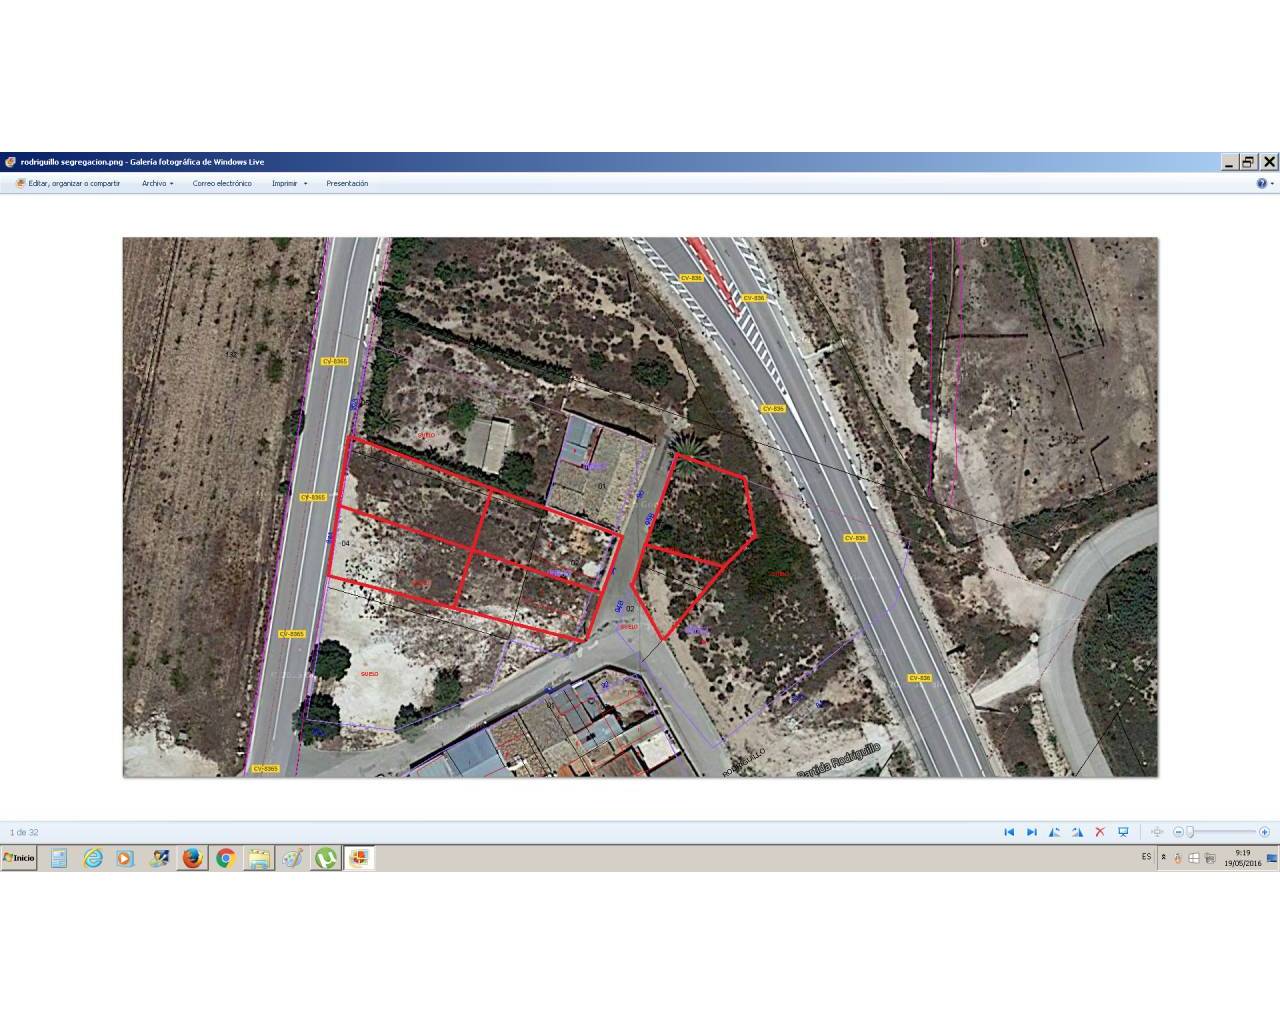Viewport: 1280px width, 1024px height.
Task: Go to the previous photo
Action: coord(1009,832)
